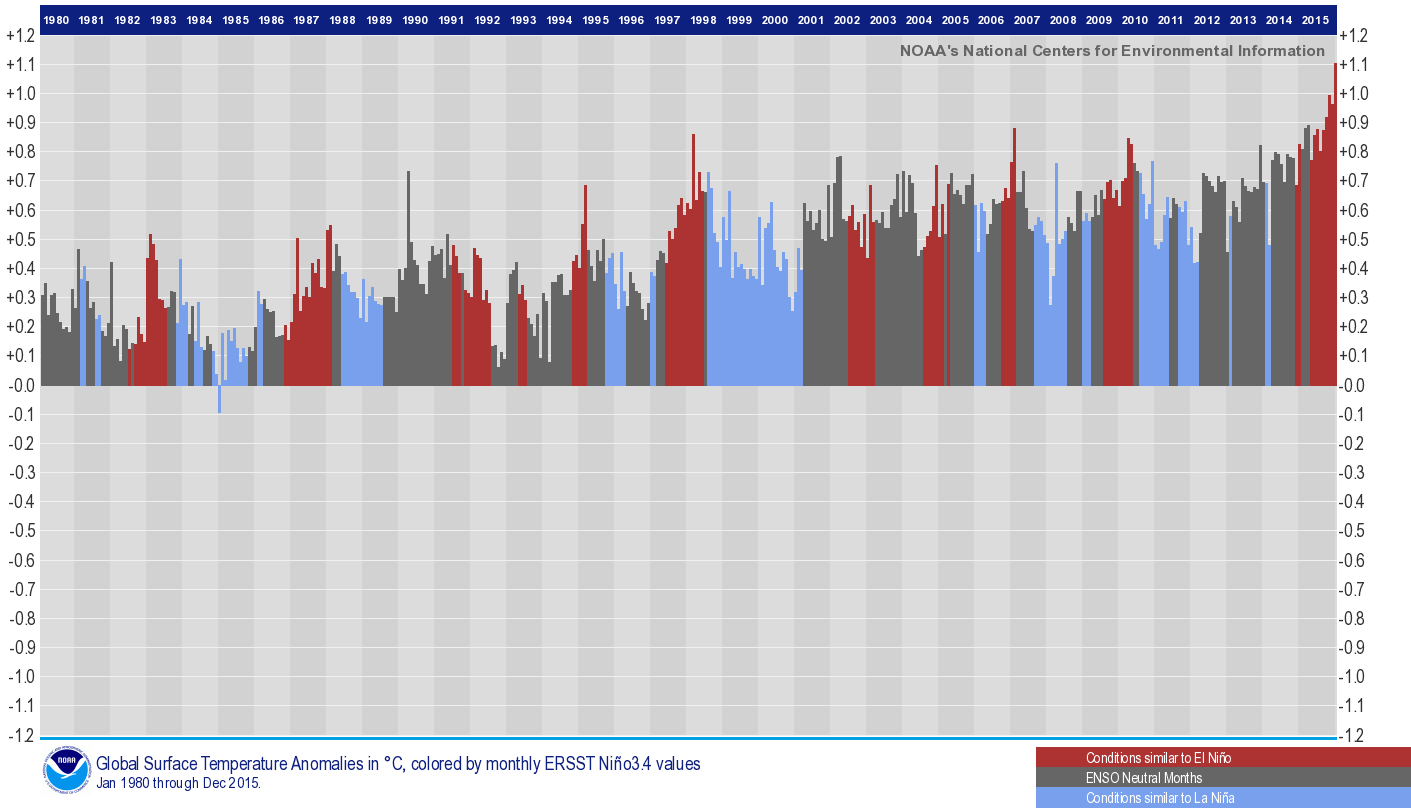Image resolution: width=1411 pixels, height=810 pixels.
Task: Click the 2015 year header label
Action: click(x=1316, y=20)
